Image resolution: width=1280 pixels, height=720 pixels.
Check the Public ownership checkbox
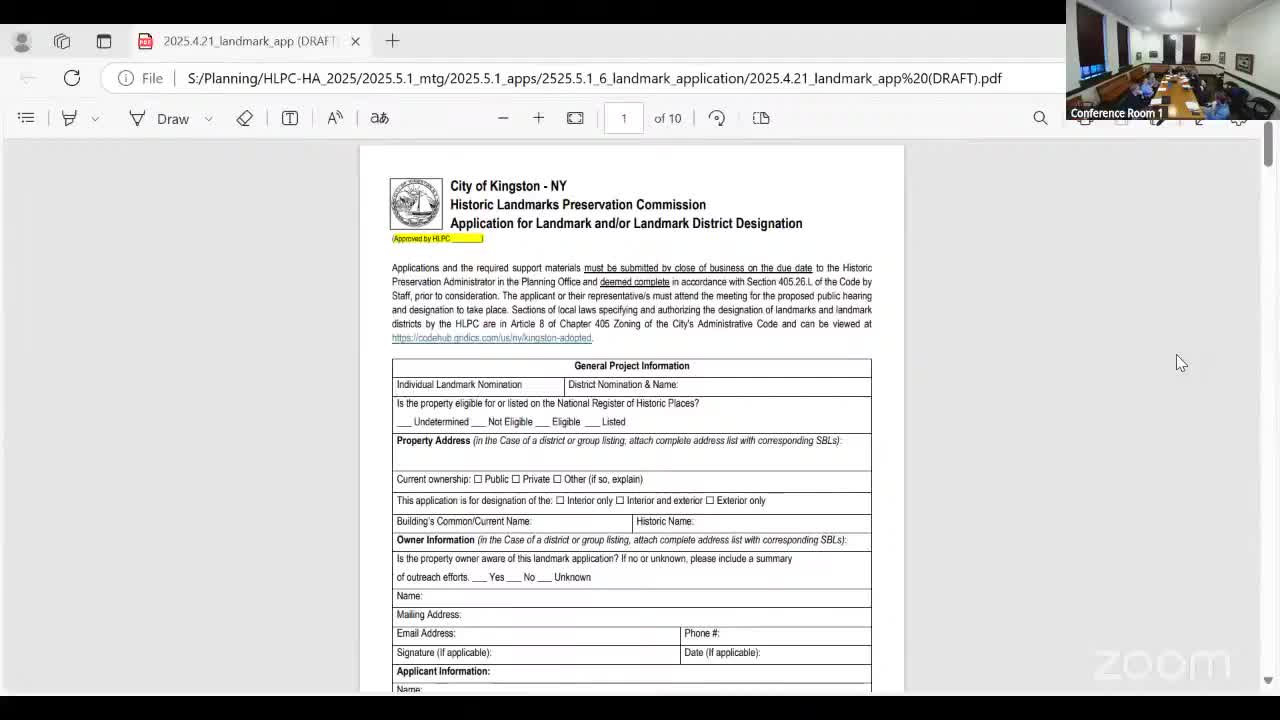478,479
